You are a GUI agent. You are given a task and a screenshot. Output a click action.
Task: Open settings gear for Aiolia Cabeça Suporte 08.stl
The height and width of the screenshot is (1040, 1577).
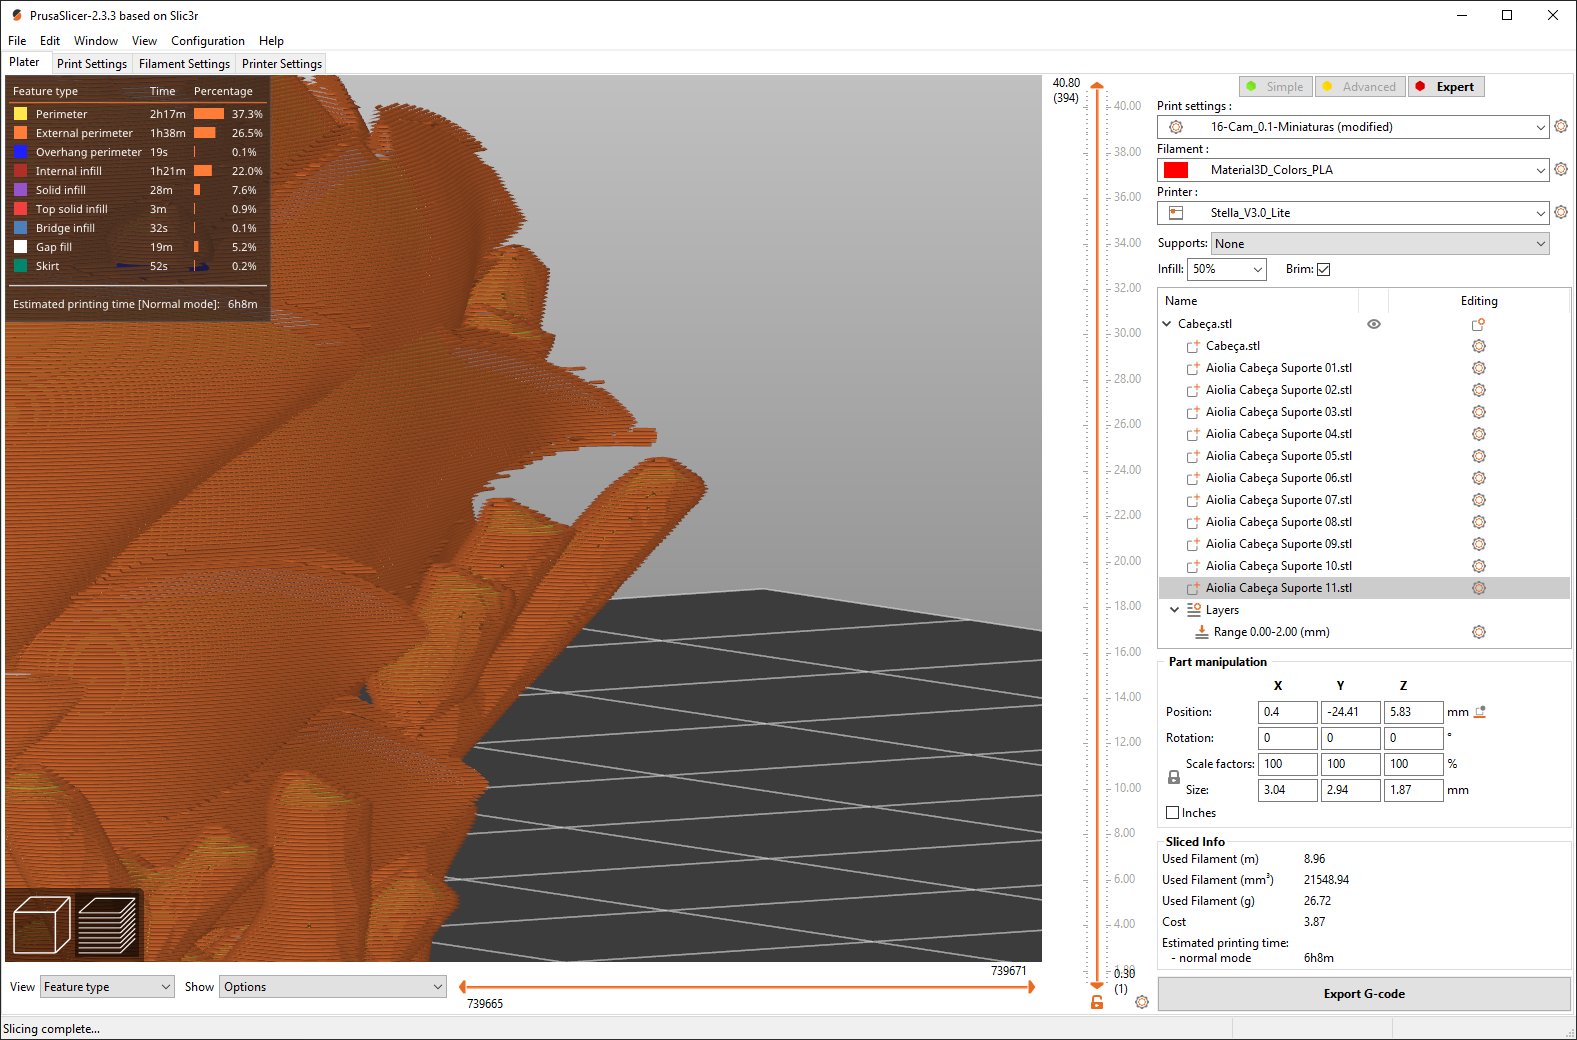pyautogui.click(x=1478, y=522)
